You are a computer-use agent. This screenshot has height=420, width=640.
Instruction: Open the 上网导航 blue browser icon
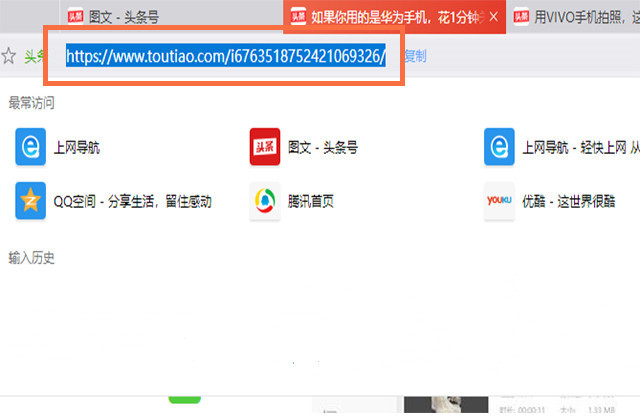pyautogui.click(x=31, y=147)
